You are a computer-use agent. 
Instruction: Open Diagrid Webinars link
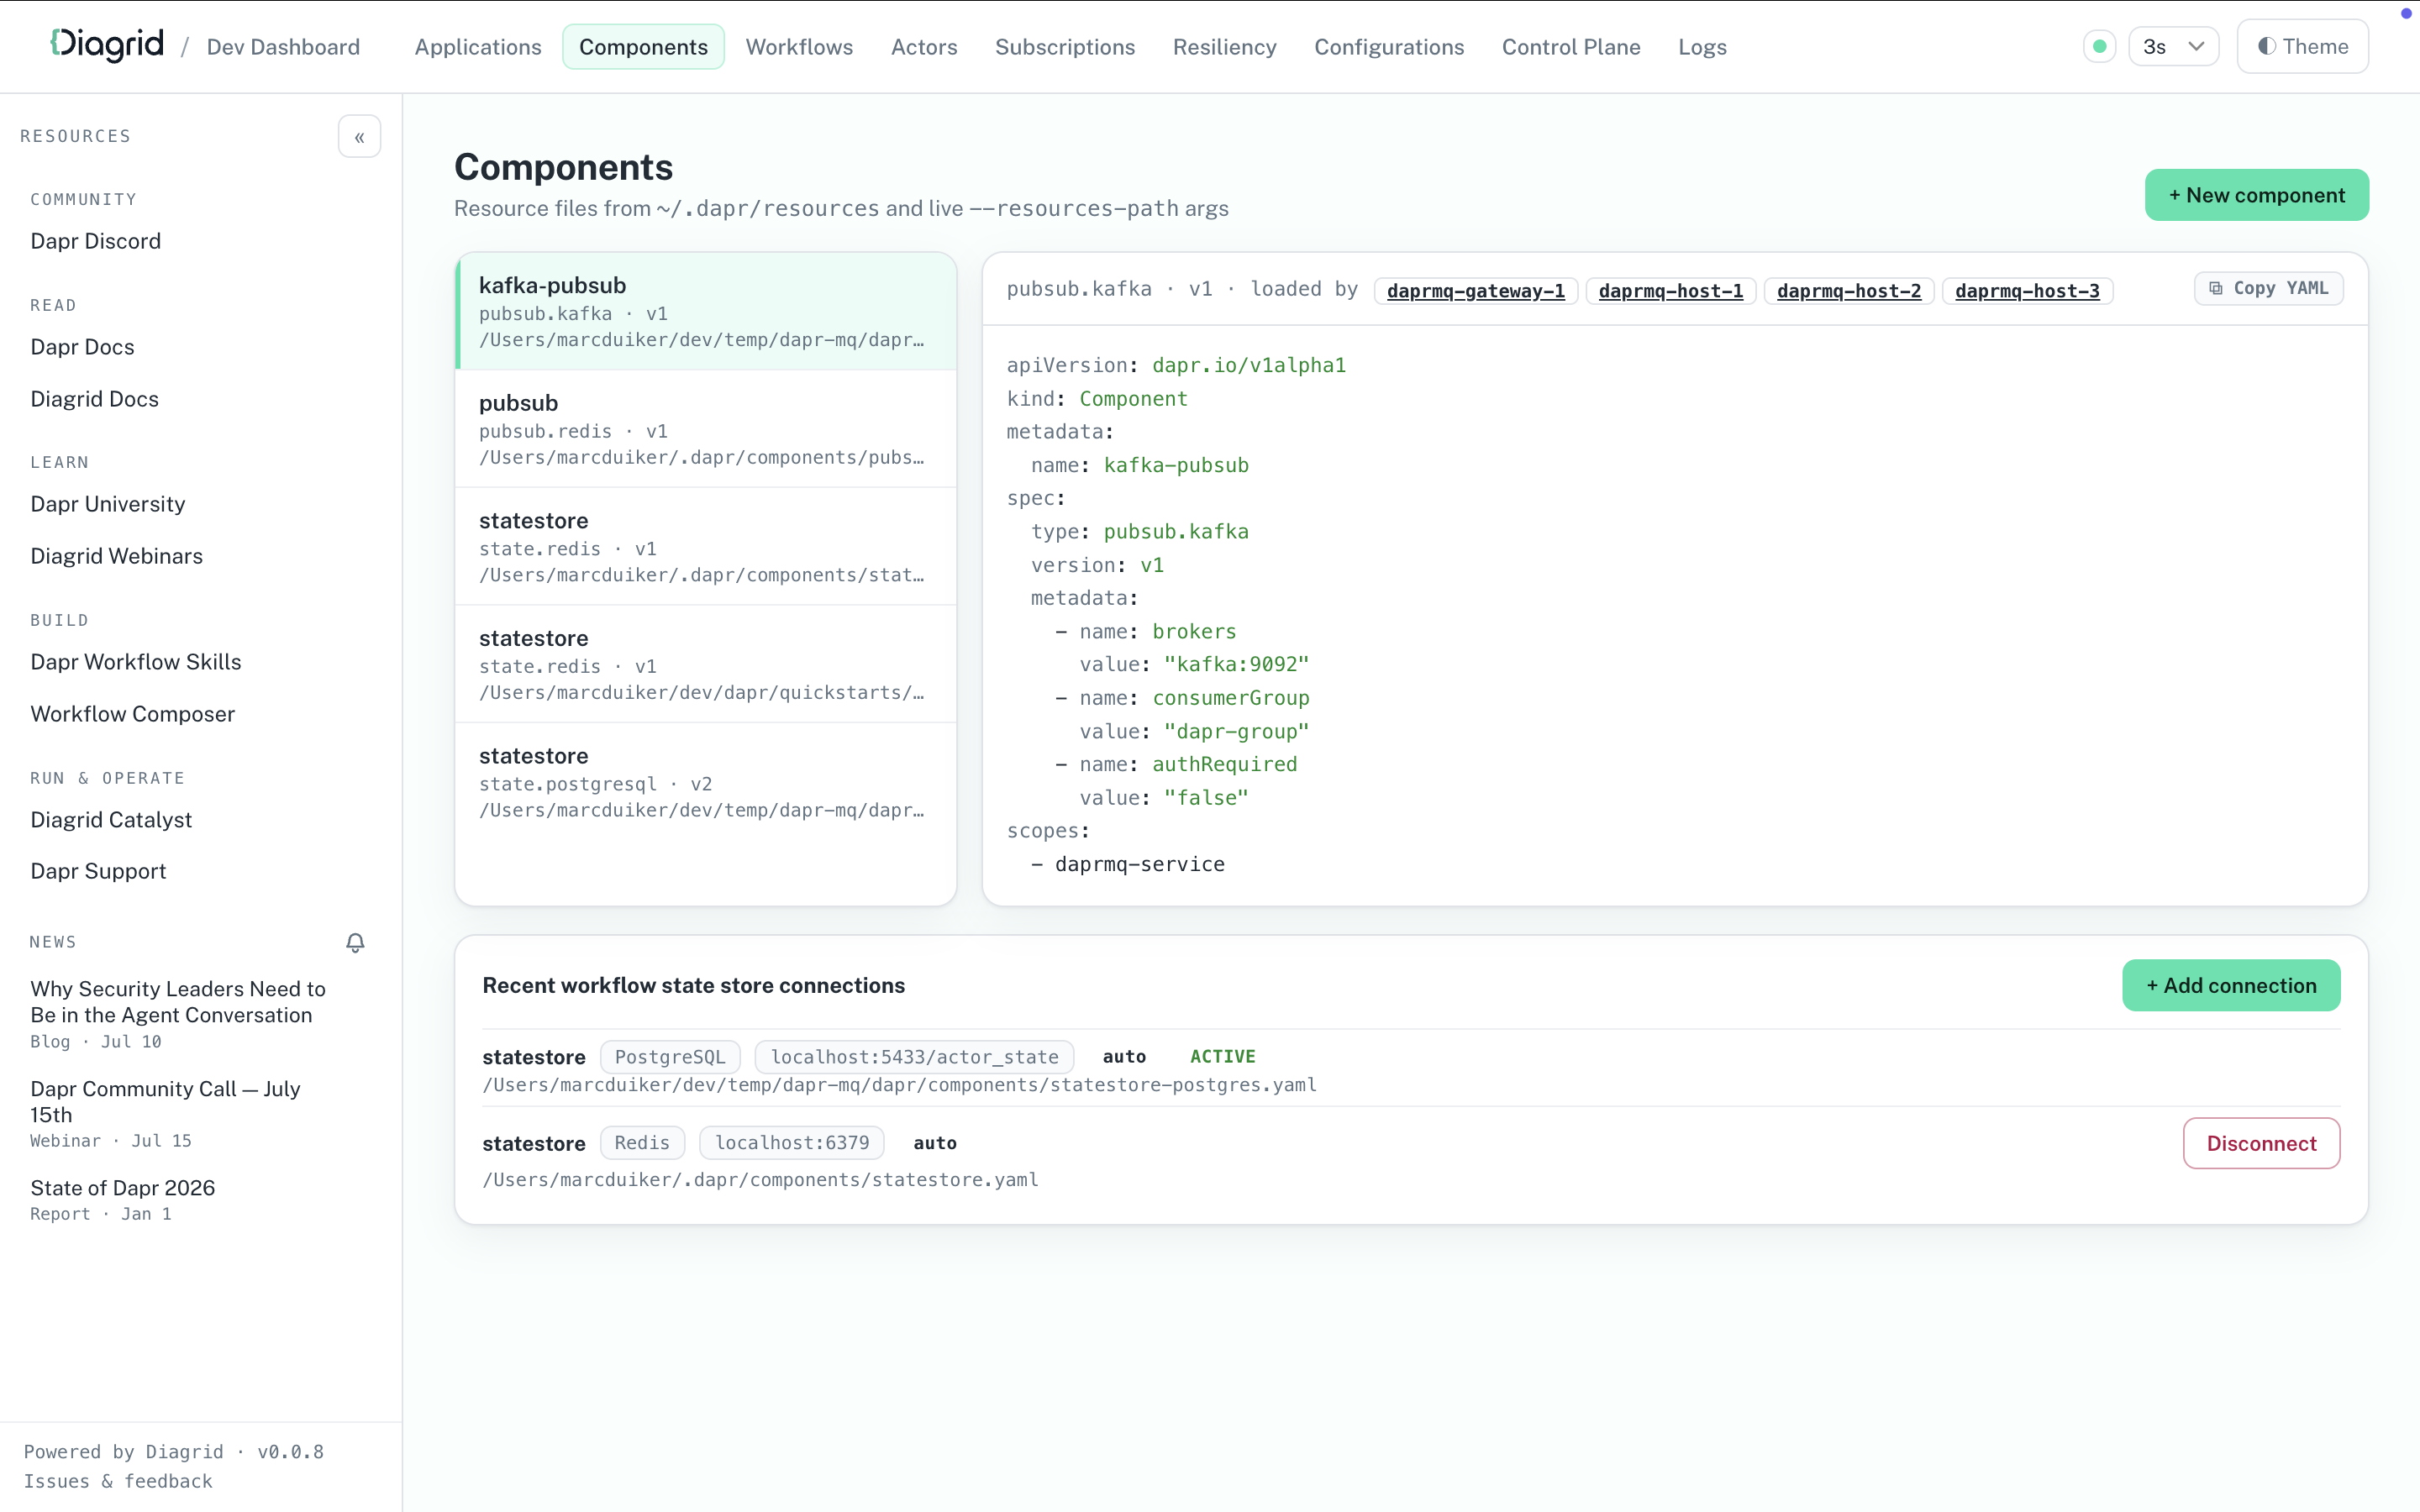click(116, 556)
